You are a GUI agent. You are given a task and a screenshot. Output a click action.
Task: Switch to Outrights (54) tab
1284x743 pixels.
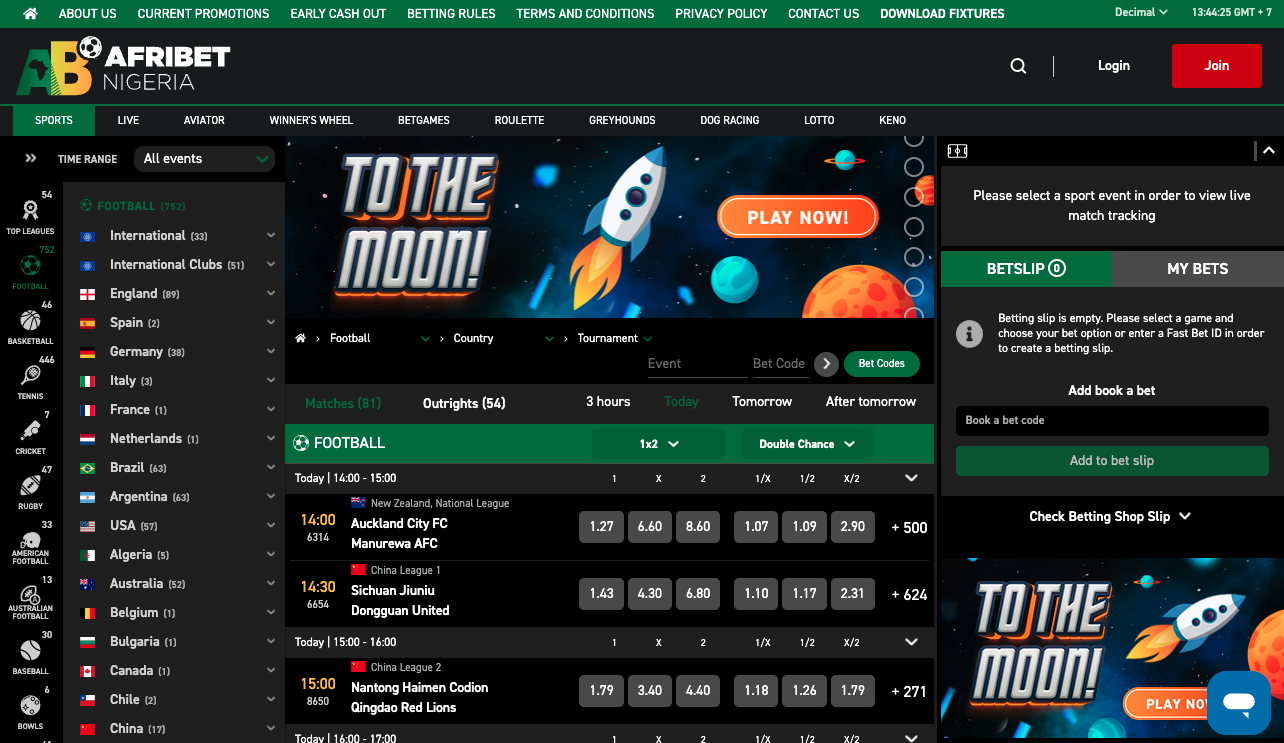point(464,404)
